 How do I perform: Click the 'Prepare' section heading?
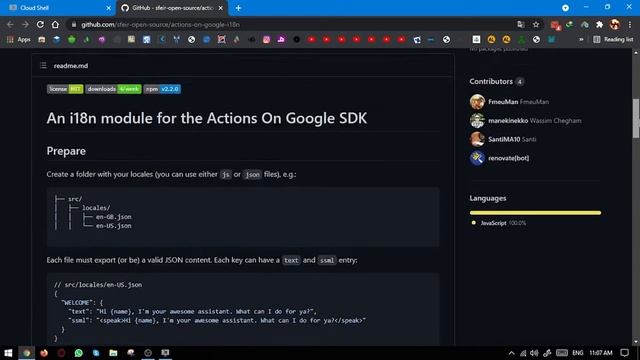[66, 151]
